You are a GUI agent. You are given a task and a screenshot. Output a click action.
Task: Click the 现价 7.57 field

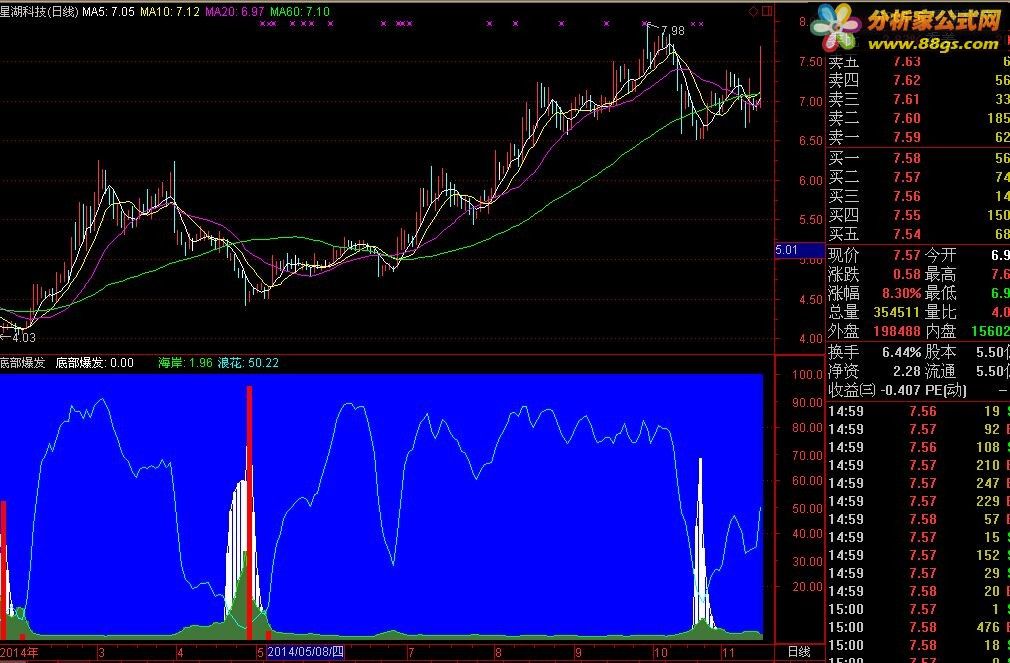pos(875,256)
